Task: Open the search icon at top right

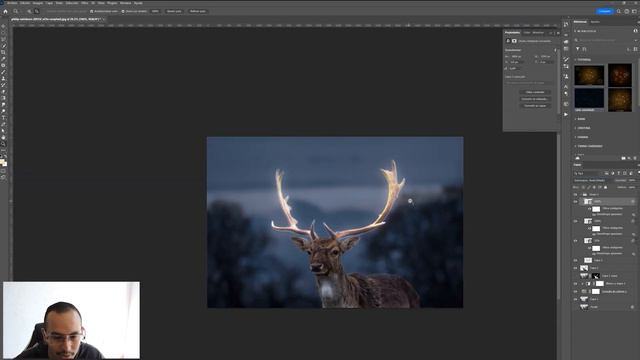Action: coord(619,11)
